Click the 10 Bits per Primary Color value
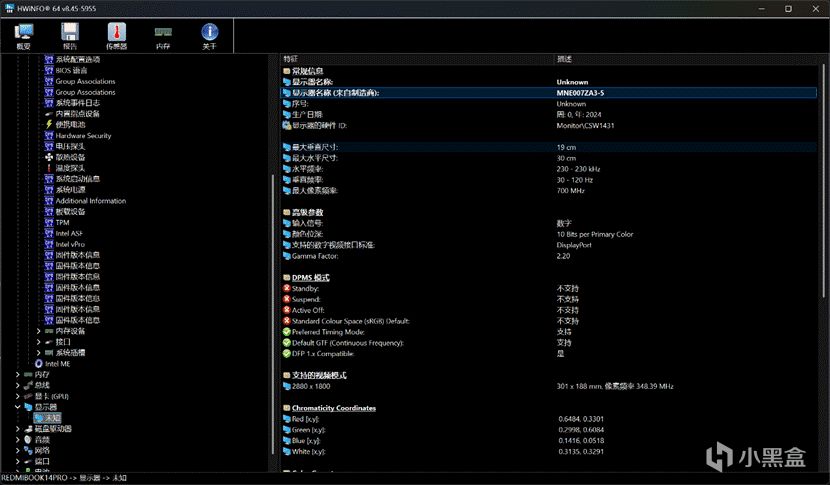This screenshot has width=830, height=485. click(x=595, y=234)
